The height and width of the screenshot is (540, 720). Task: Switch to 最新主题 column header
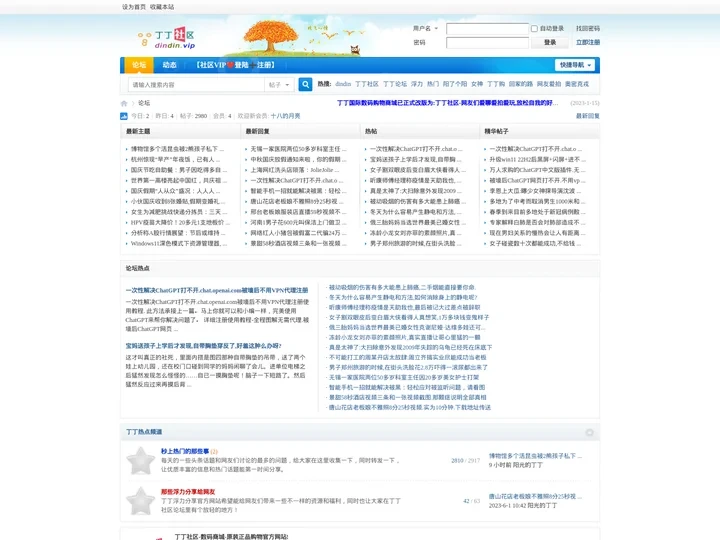click(x=138, y=131)
